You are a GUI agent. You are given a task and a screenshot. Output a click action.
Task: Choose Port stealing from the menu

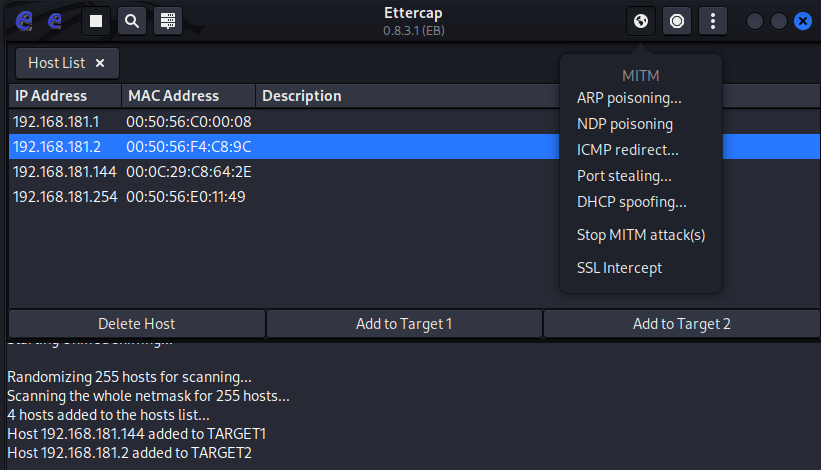624,176
